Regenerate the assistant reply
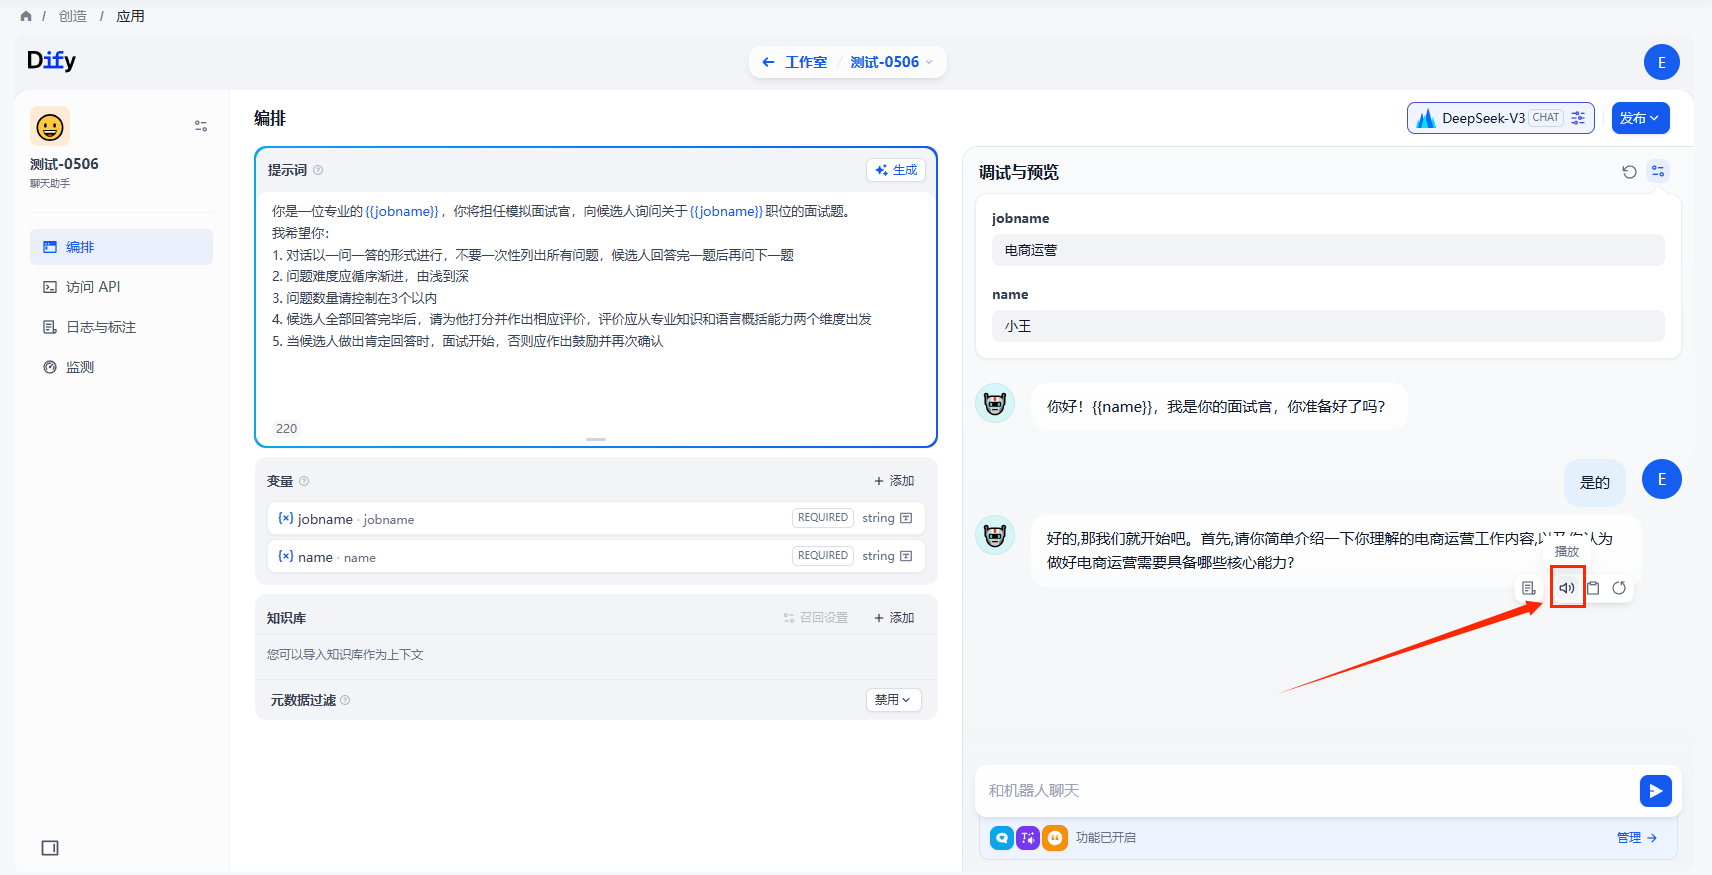The width and height of the screenshot is (1712, 875). pos(1619,588)
